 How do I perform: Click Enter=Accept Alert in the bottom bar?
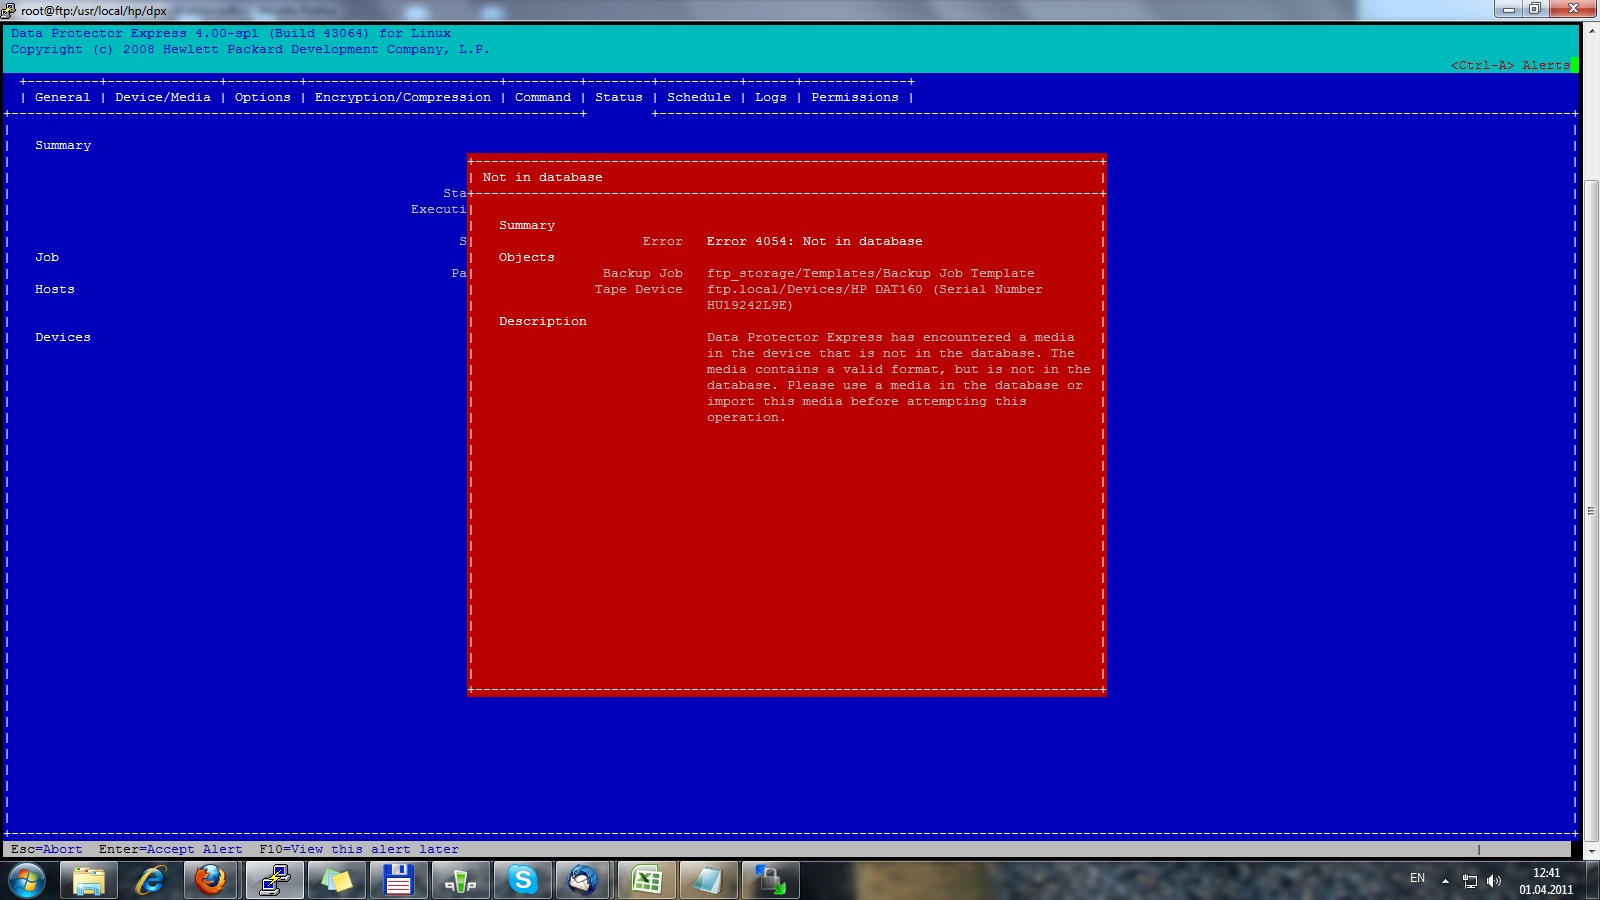(171, 849)
